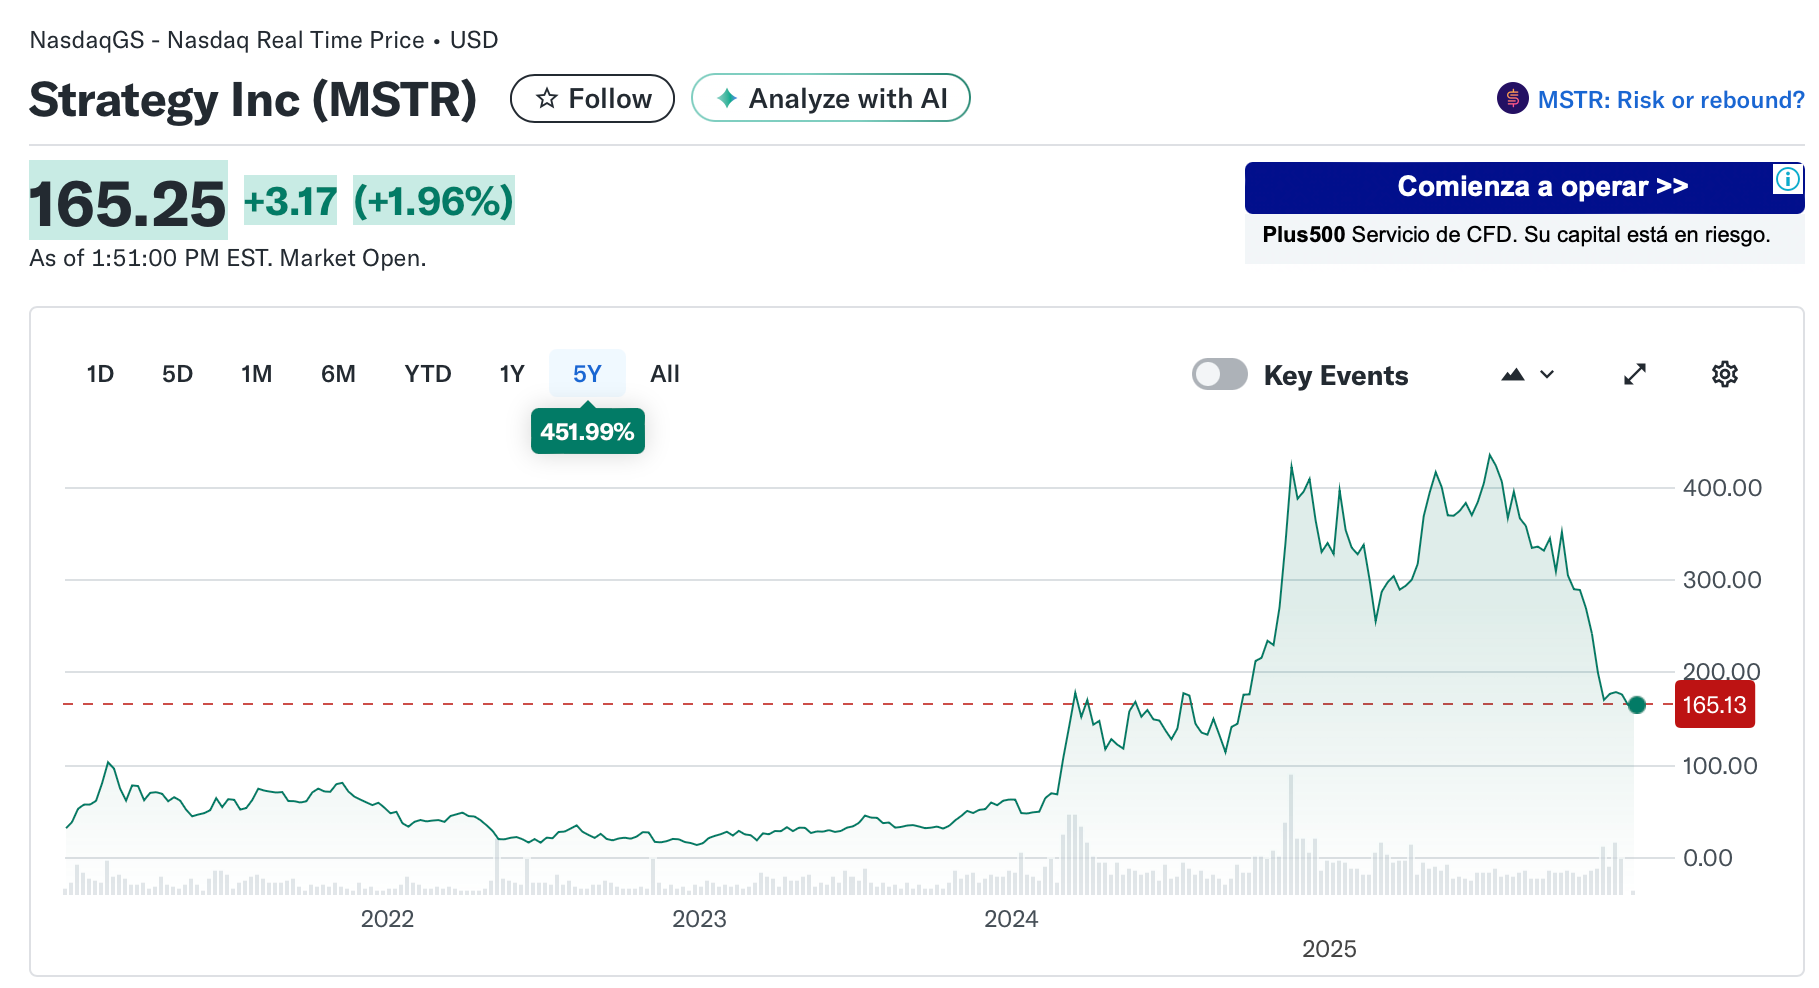The image size is (1819, 988).
Task: Collapse the 5Y range popup
Action: tap(587, 373)
